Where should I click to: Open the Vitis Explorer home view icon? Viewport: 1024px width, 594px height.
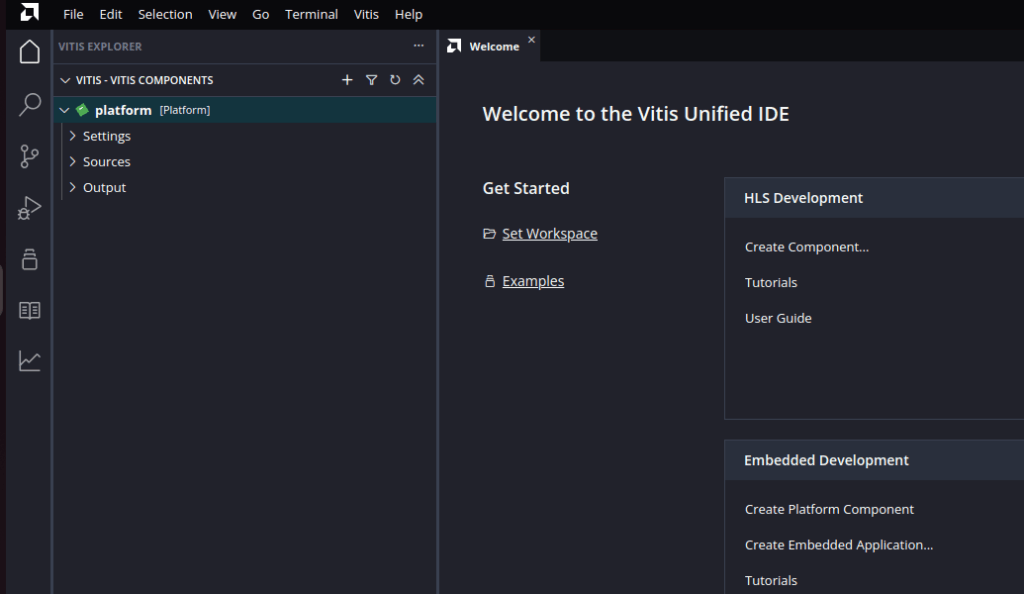(x=29, y=52)
